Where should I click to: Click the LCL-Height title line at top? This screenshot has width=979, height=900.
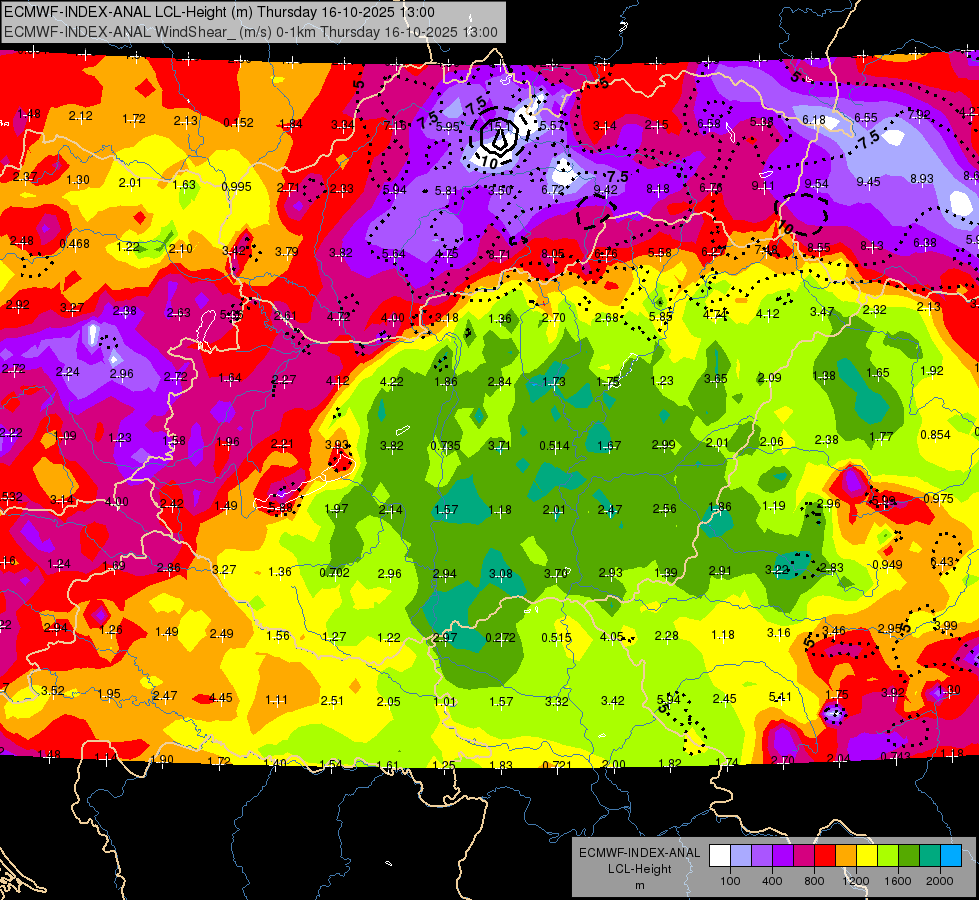(x=219, y=12)
